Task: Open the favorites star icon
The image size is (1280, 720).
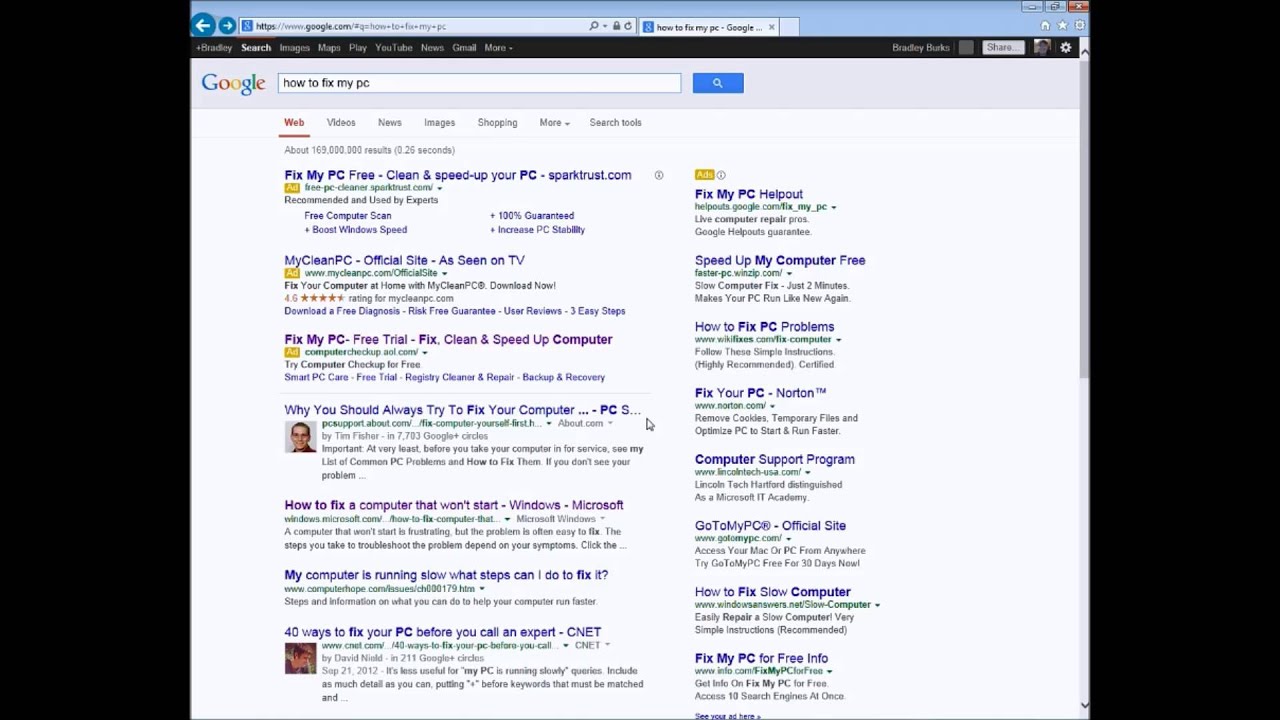Action: coord(1062,25)
